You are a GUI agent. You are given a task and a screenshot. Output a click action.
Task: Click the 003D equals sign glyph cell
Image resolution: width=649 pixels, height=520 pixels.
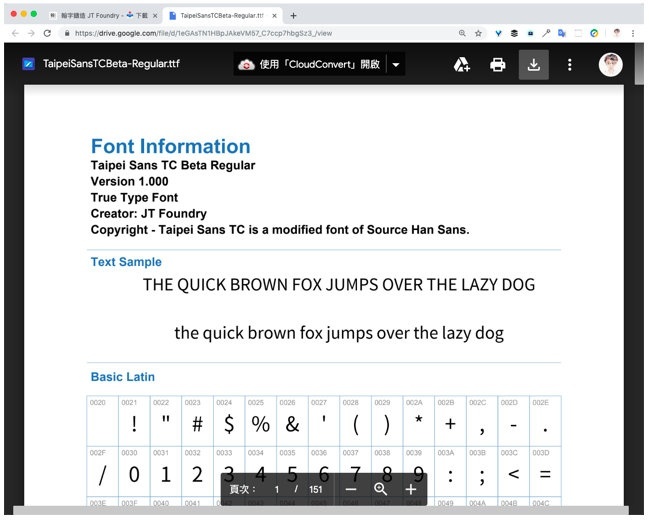click(545, 471)
